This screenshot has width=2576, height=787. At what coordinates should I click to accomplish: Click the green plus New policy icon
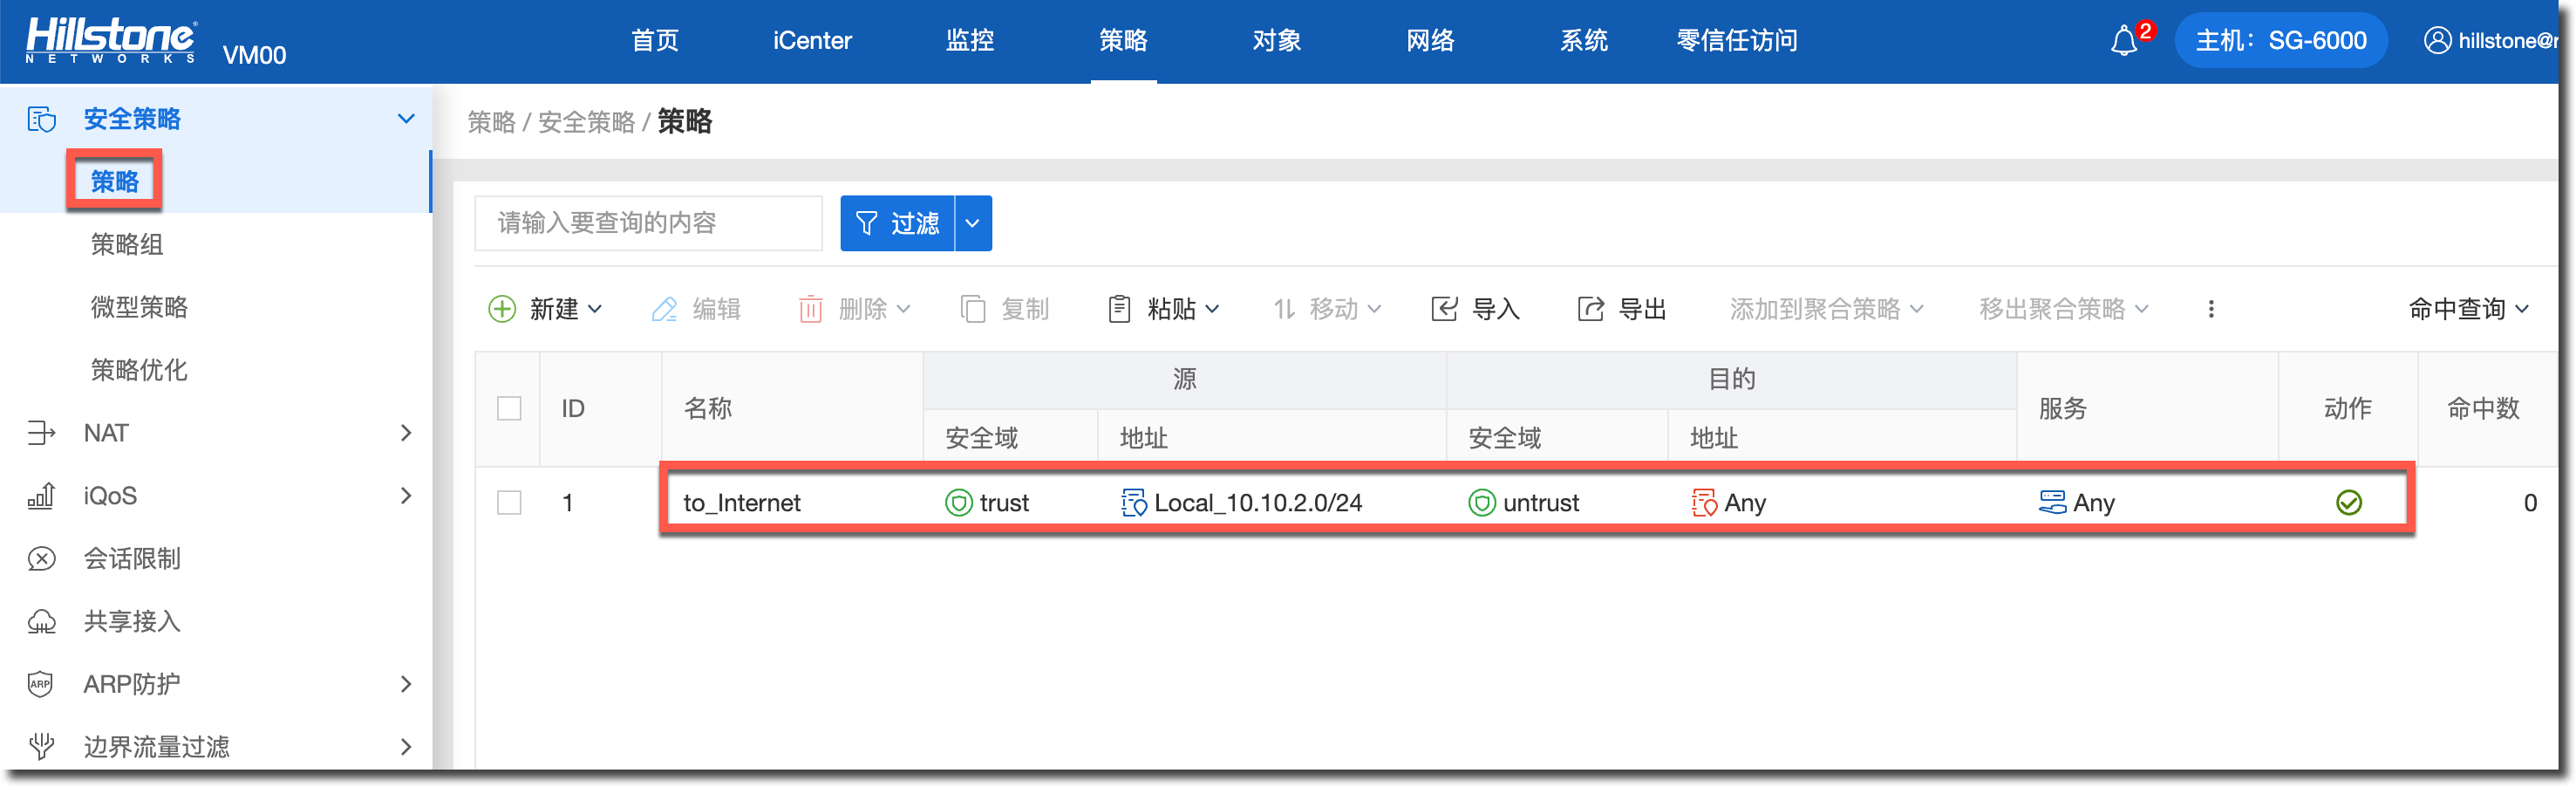502,309
